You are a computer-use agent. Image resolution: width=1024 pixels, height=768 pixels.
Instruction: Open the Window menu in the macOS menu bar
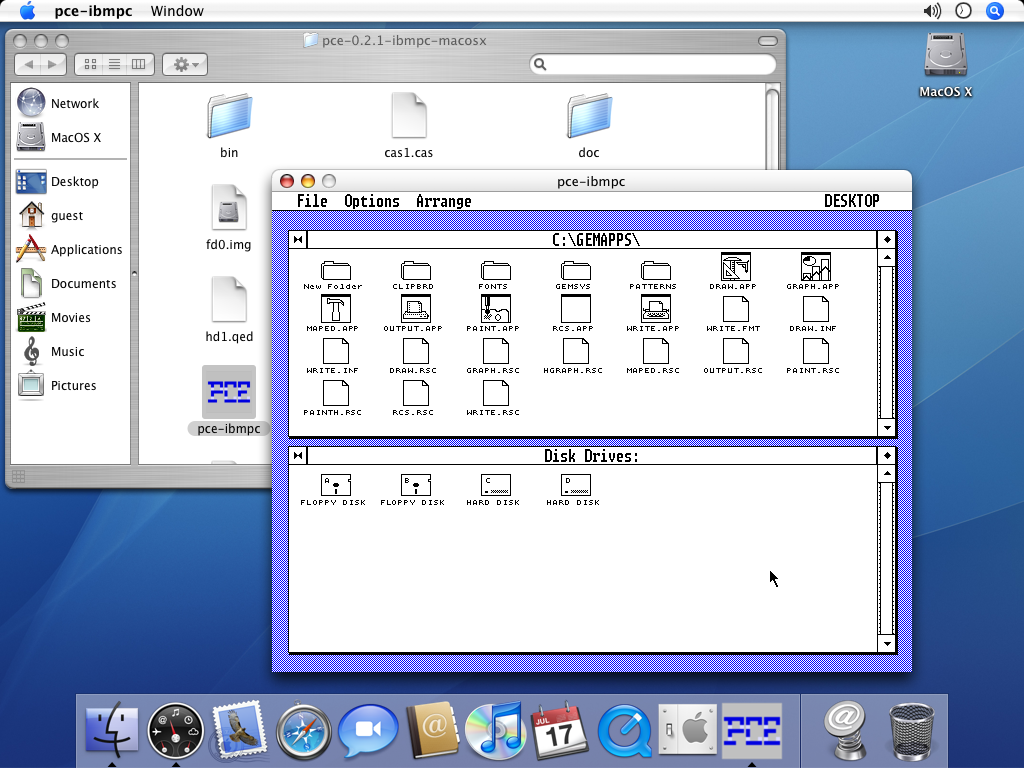pyautogui.click(x=177, y=11)
